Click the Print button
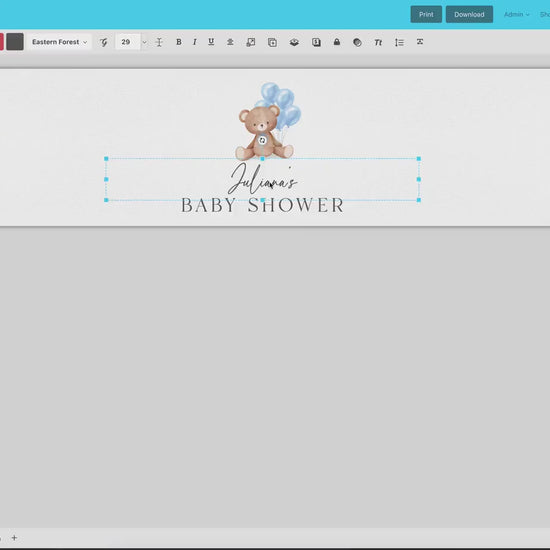Screen dimensions: 550x550 pyautogui.click(x=426, y=14)
